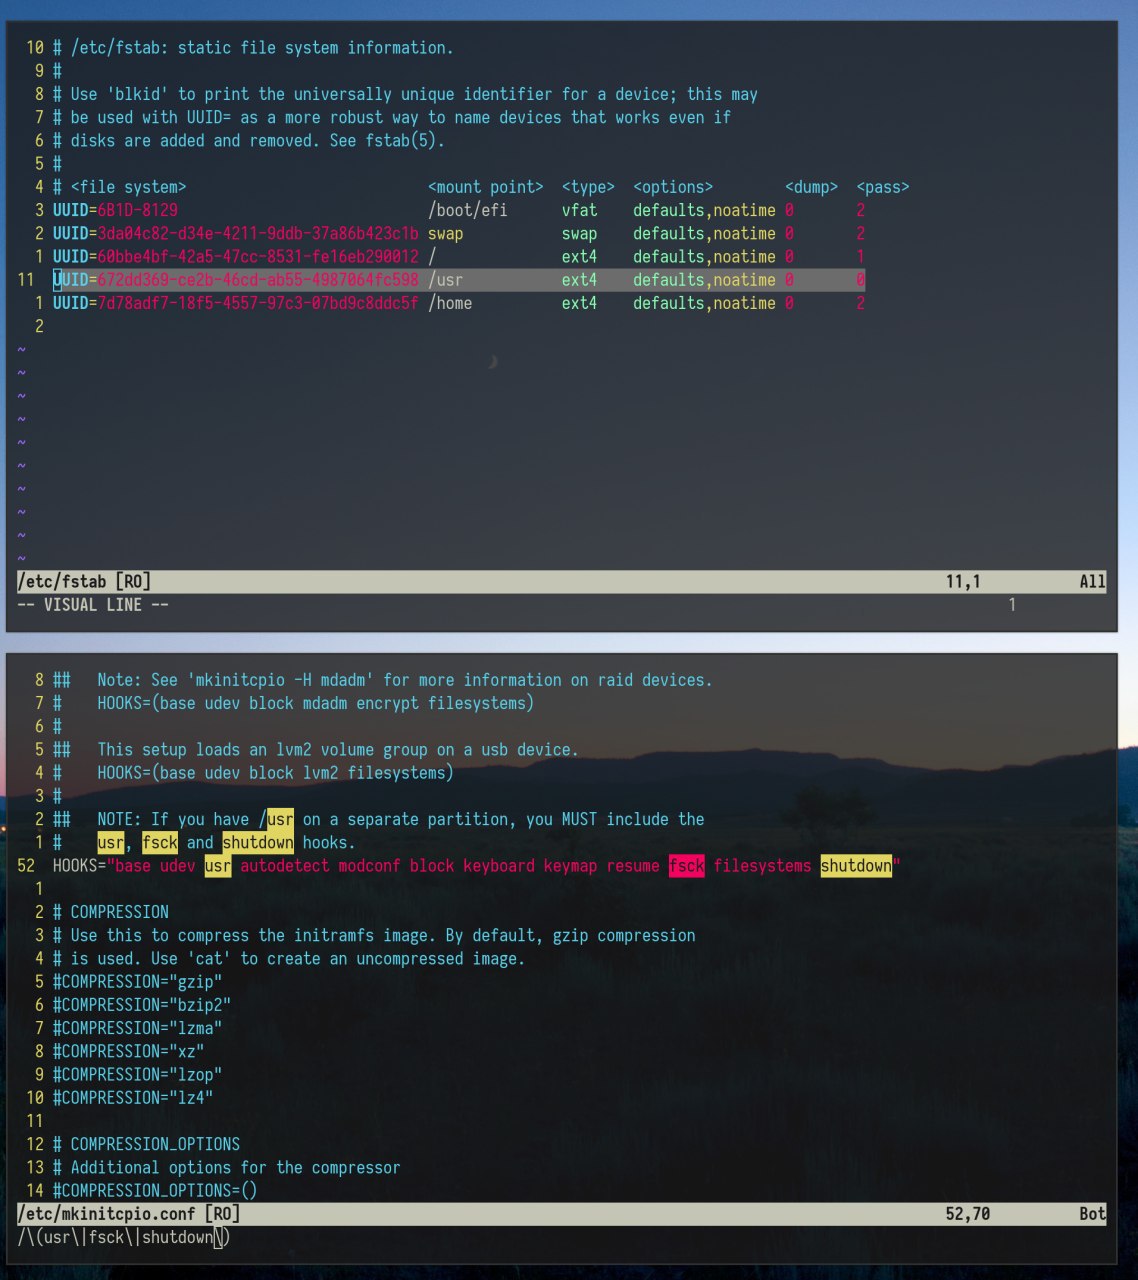1138x1280 pixels.
Task: Click the '/etc/mkinitcpio.conf [RO]' status line
Action: pos(129,1214)
